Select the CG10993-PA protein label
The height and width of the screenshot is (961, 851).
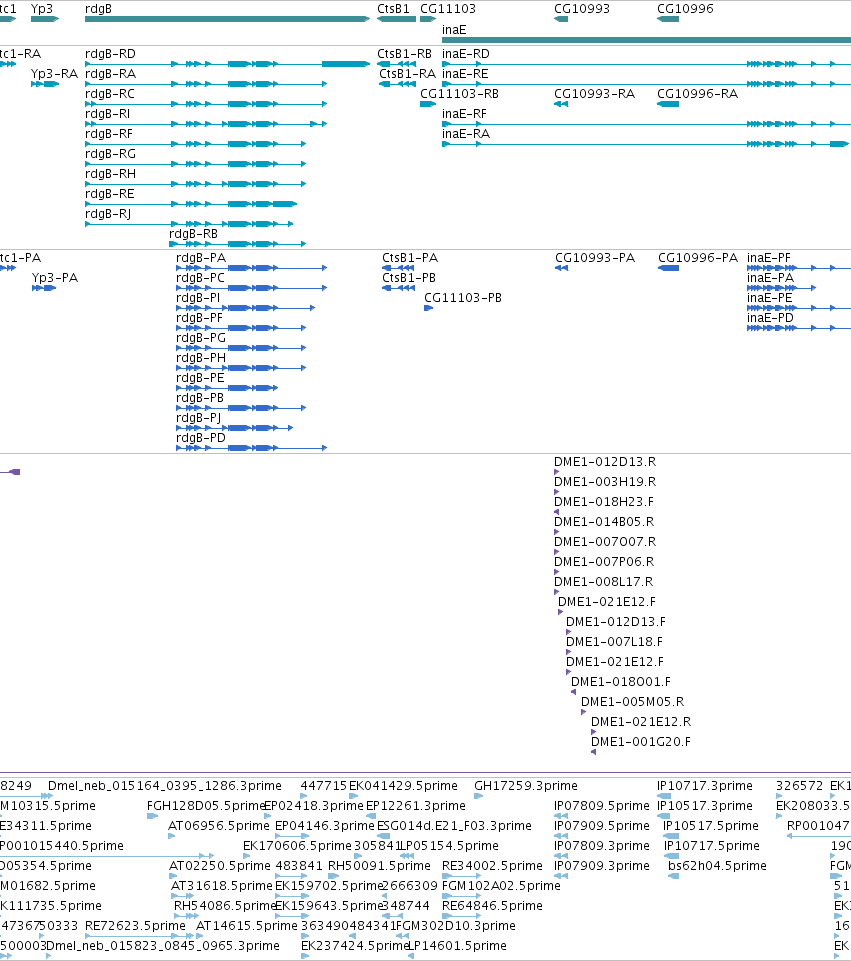click(x=595, y=258)
